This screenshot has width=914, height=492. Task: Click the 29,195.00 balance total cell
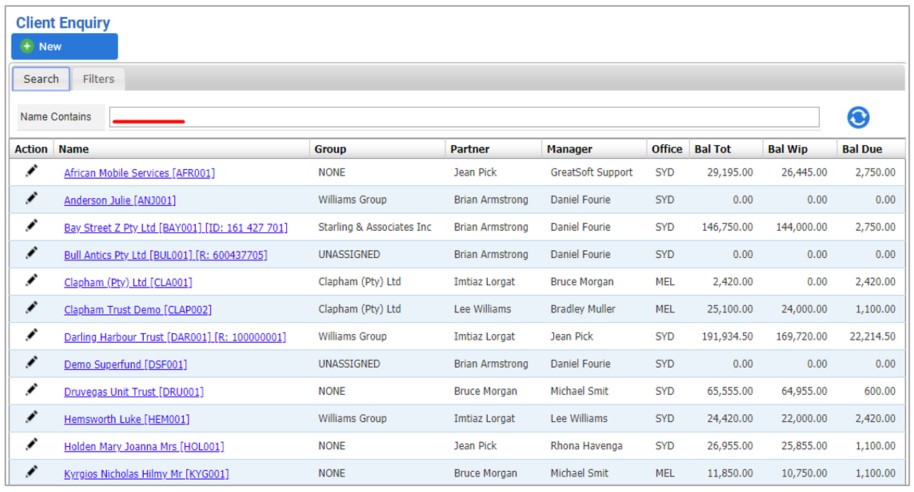[730, 172]
